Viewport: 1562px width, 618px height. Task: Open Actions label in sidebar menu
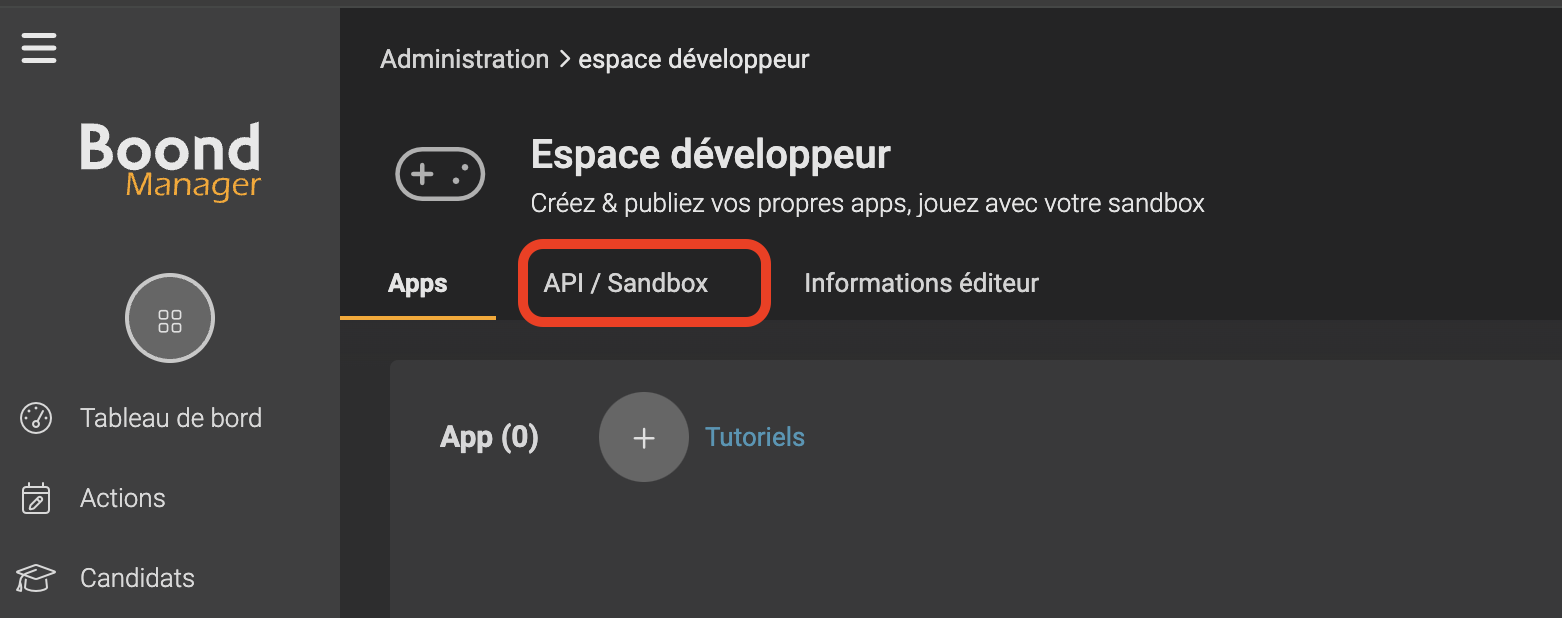click(123, 498)
